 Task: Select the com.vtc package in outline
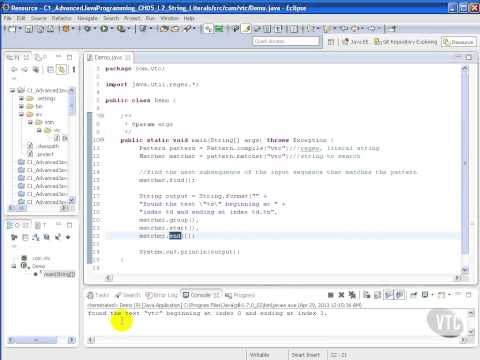(x=36, y=258)
